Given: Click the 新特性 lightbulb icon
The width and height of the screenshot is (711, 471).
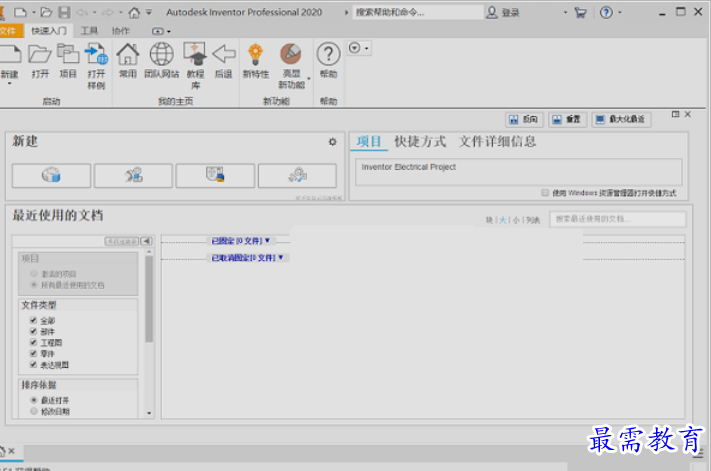Looking at the screenshot, I should tap(256, 54).
